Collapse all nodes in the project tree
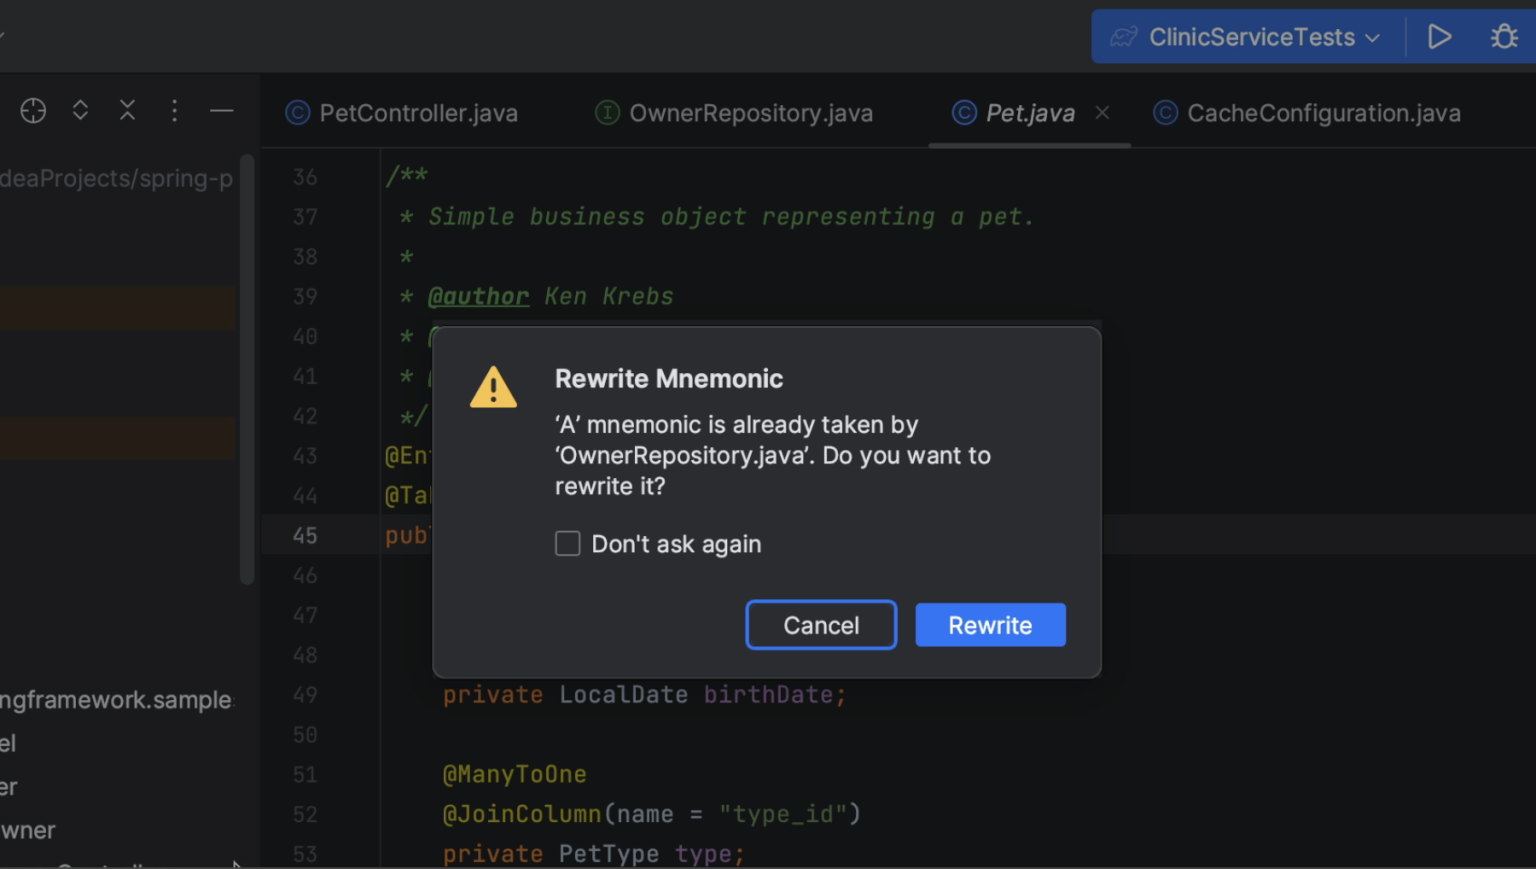Viewport: 1536px width, 869px height. point(127,110)
